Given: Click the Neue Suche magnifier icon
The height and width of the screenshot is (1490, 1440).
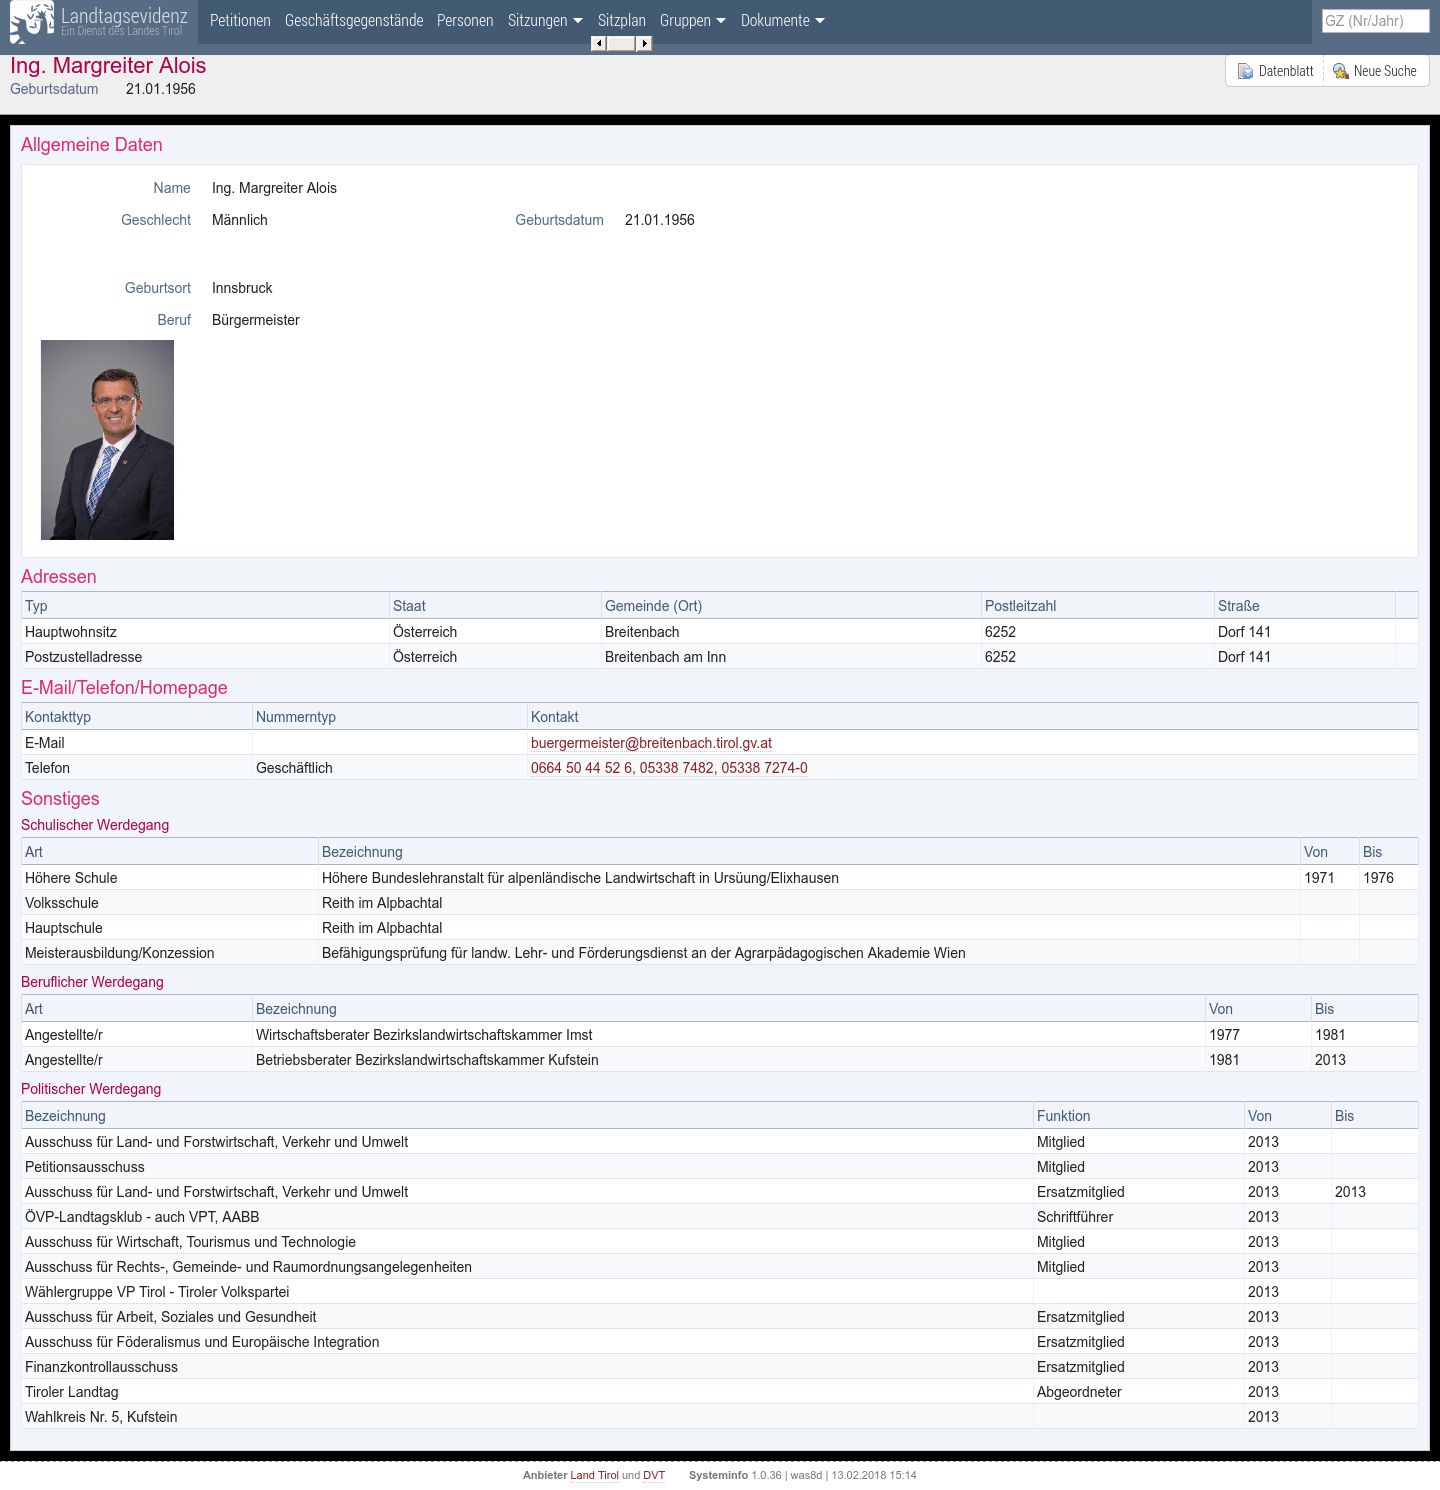Looking at the screenshot, I should 1341,72.
